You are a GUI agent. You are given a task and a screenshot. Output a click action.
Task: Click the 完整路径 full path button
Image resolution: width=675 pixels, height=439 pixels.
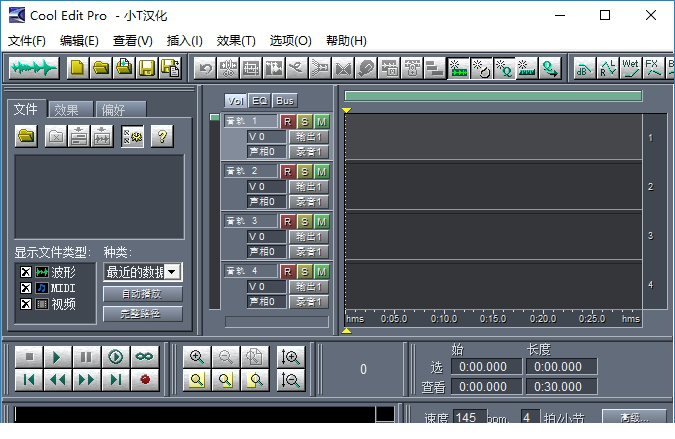pos(142,314)
